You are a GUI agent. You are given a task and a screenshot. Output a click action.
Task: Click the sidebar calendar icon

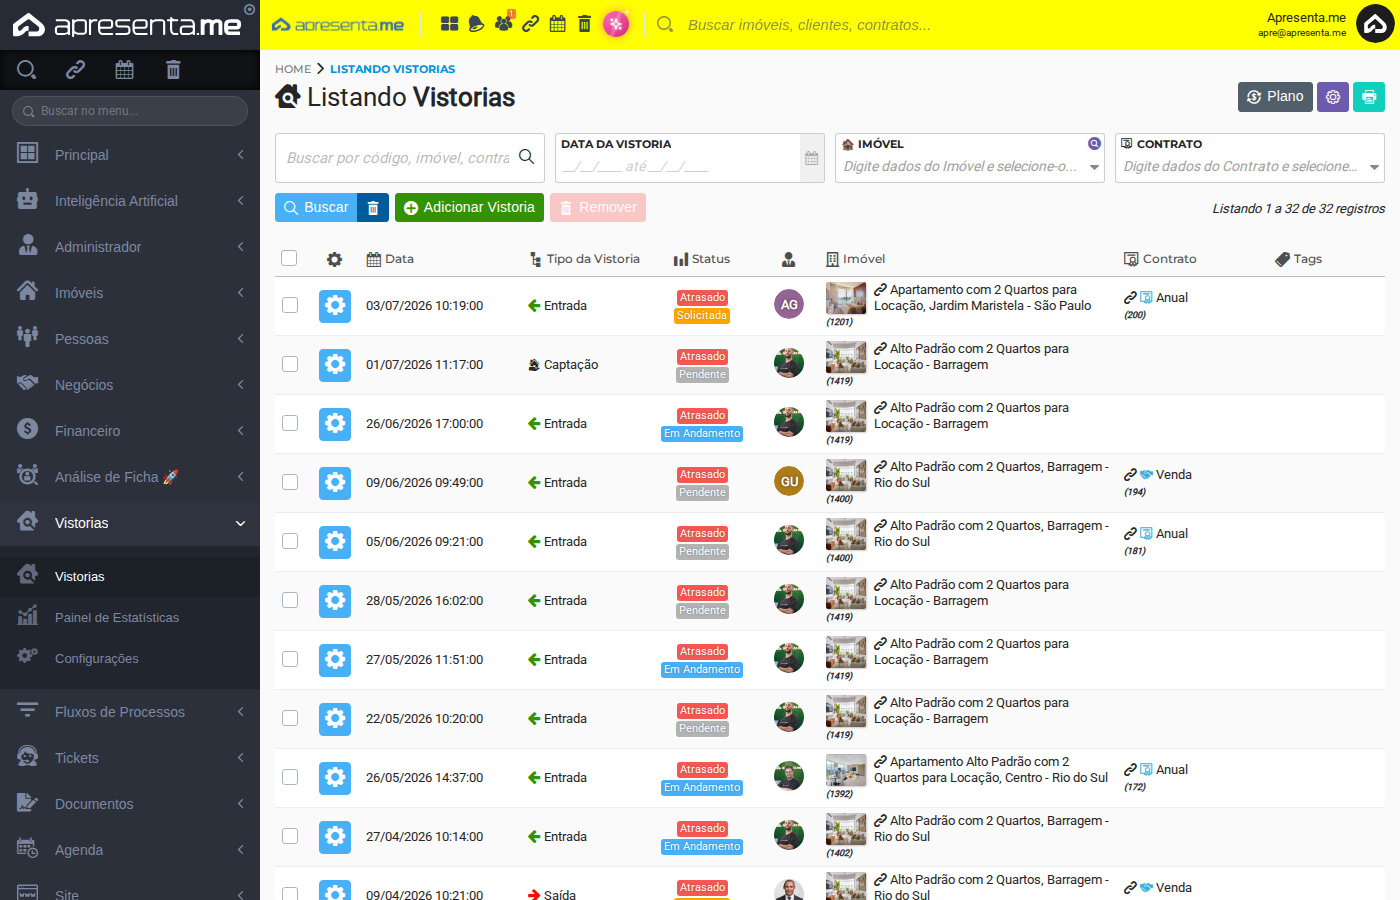coord(124,69)
